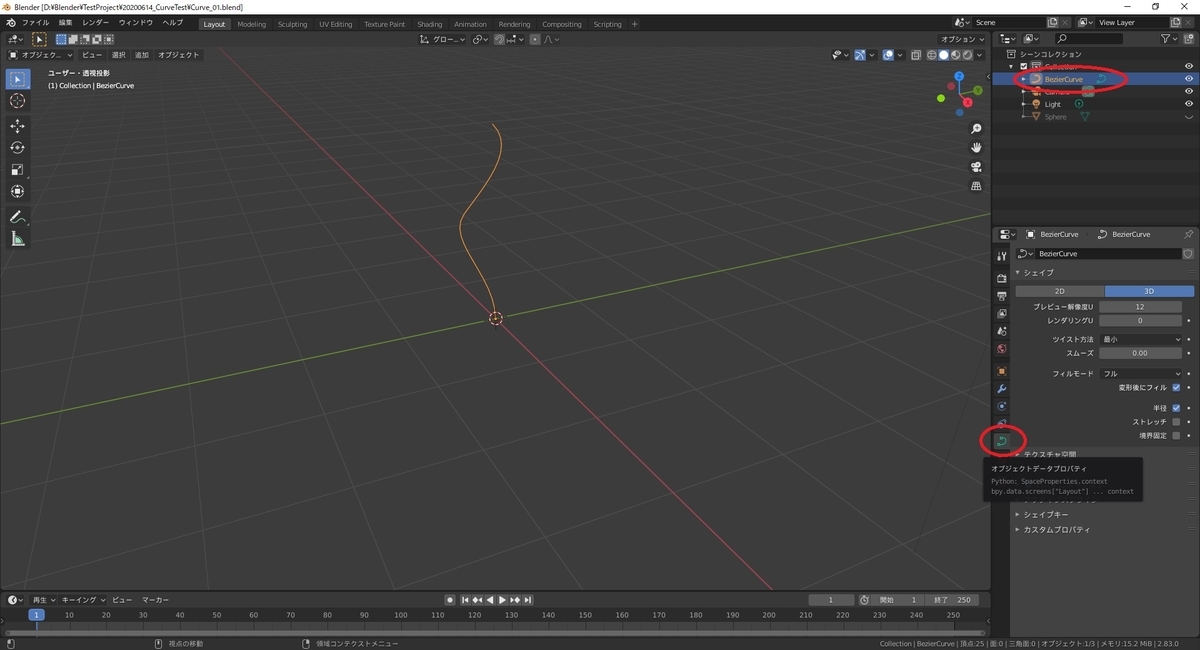Toggle the 半径 checkbox
The width and height of the screenshot is (1200, 650).
point(1176,408)
